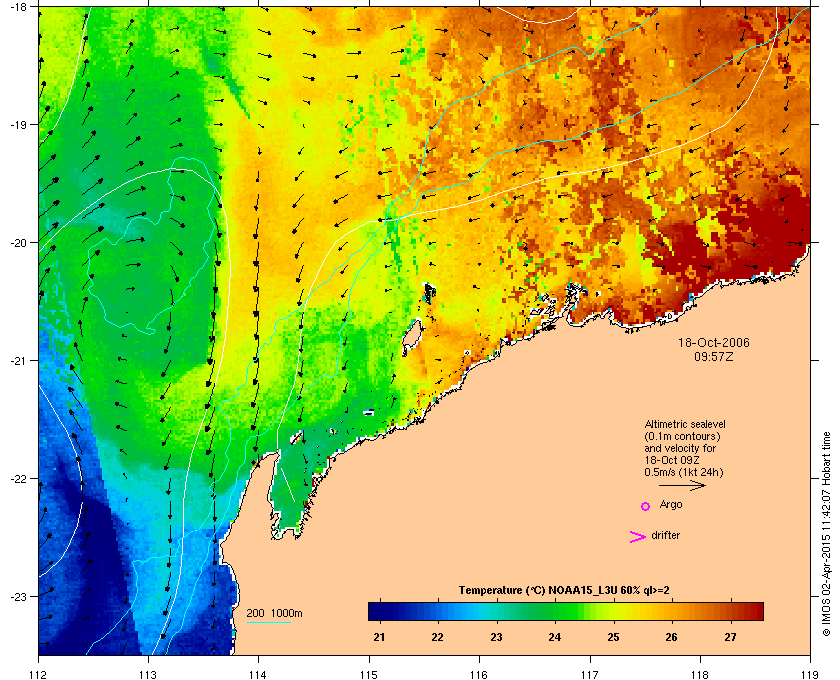Click the dark blue end of colorbar
Image resolution: width=840 pixels, height=680 pixels.
[378, 611]
